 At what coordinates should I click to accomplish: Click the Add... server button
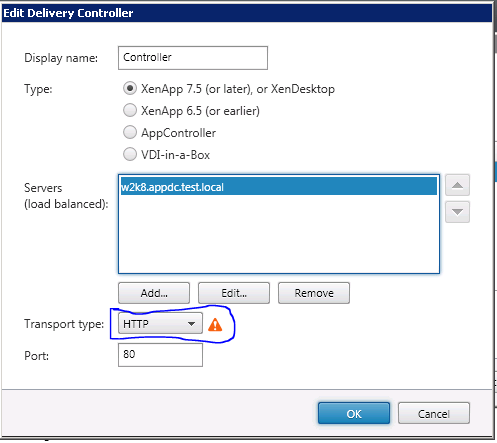[x=154, y=293]
